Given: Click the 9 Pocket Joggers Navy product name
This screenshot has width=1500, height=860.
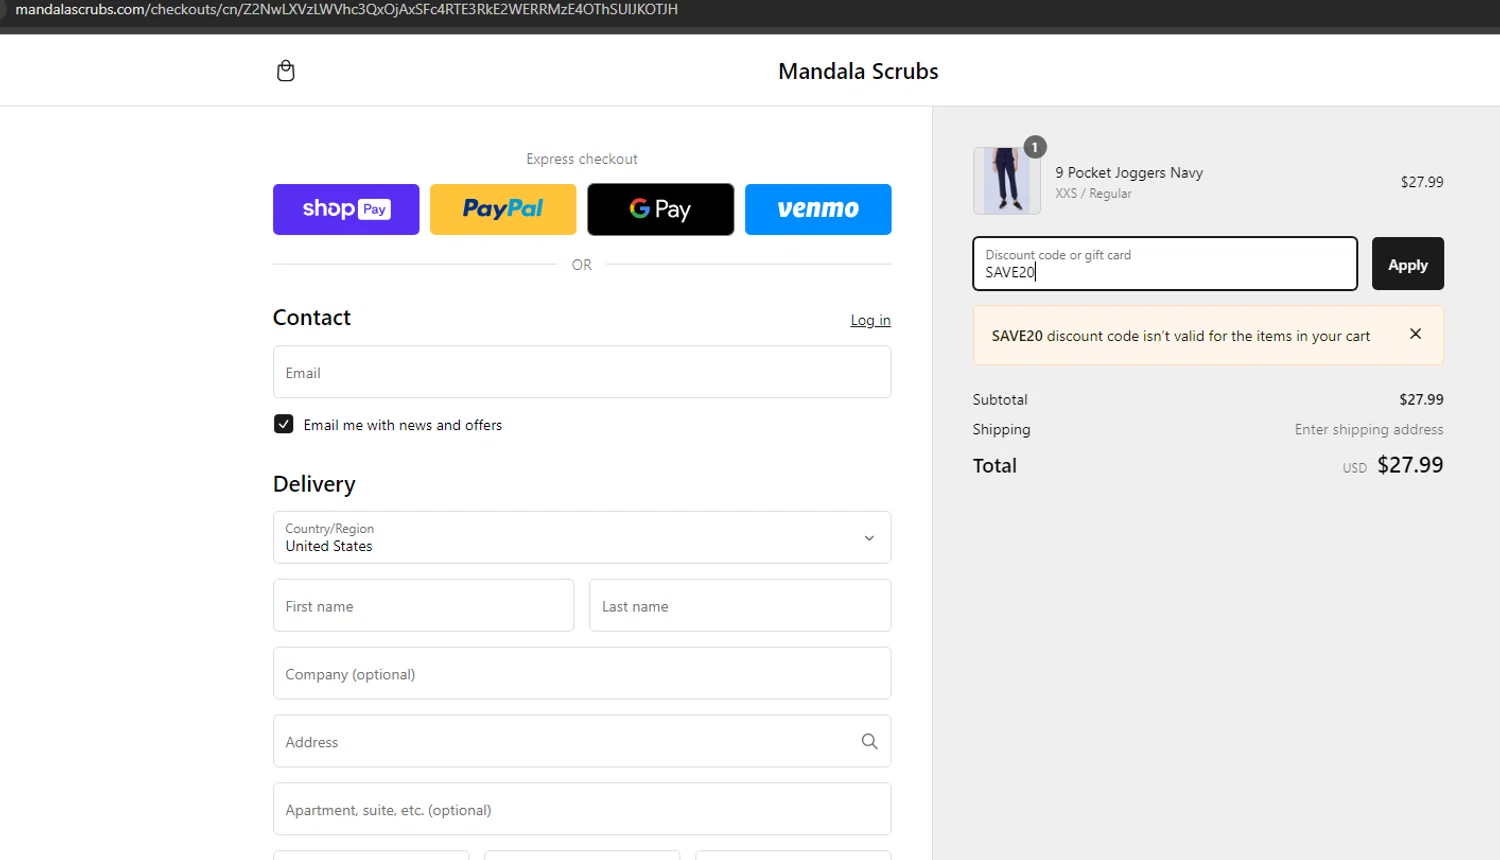Looking at the screenshot, I should click(1129, 172).
